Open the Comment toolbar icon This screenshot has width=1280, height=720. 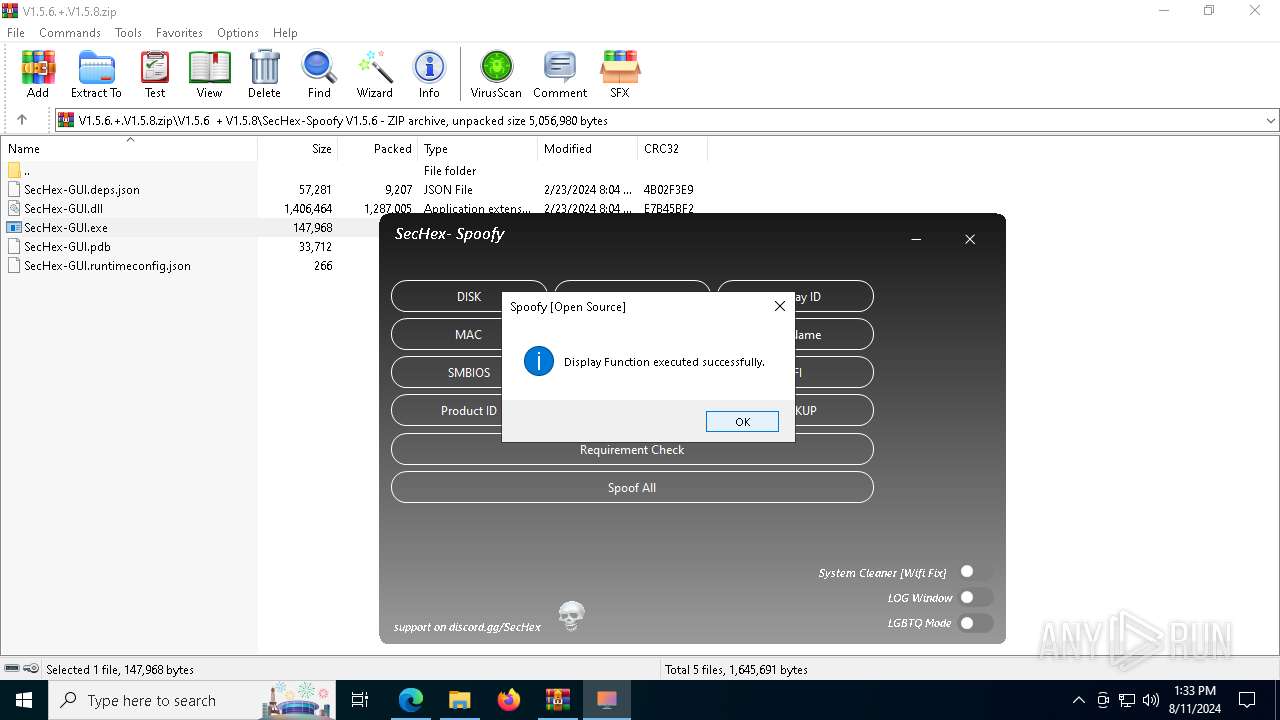[x=560, y=75]
